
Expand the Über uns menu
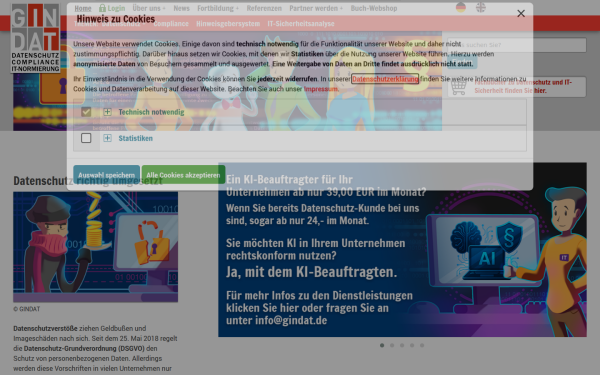coord(149,8)
